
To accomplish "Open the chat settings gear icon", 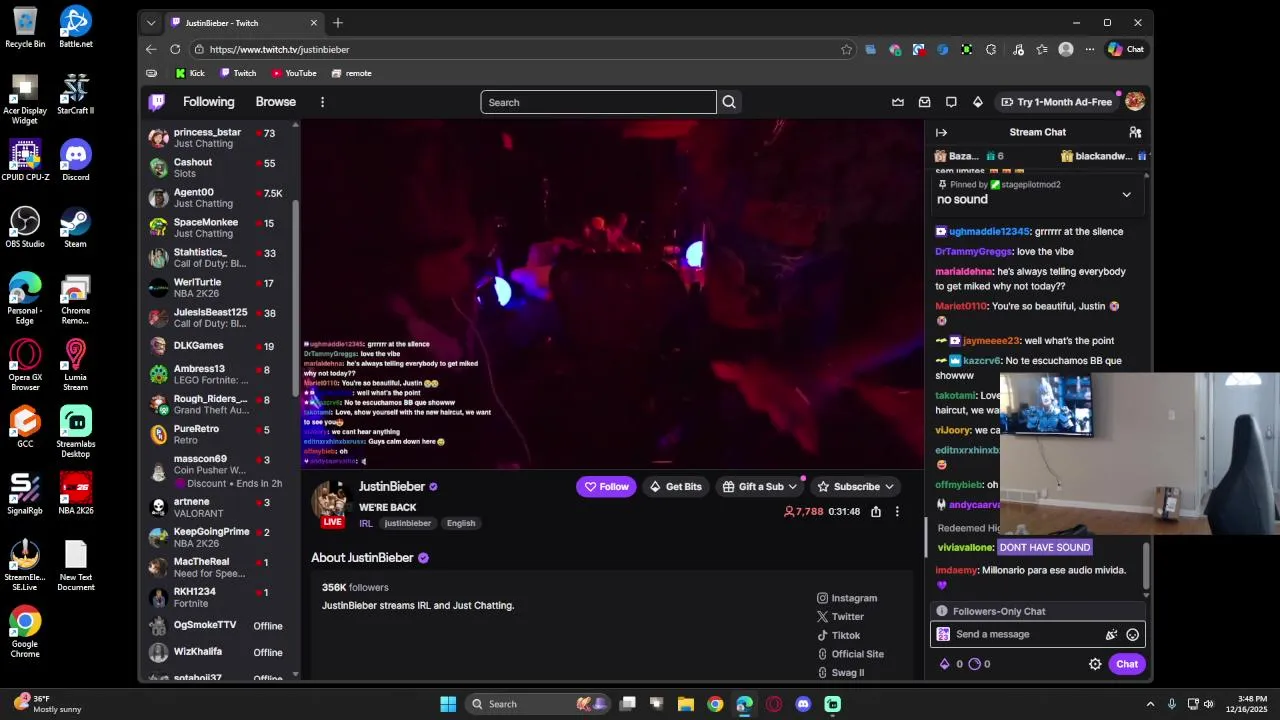I will 1095,664.
